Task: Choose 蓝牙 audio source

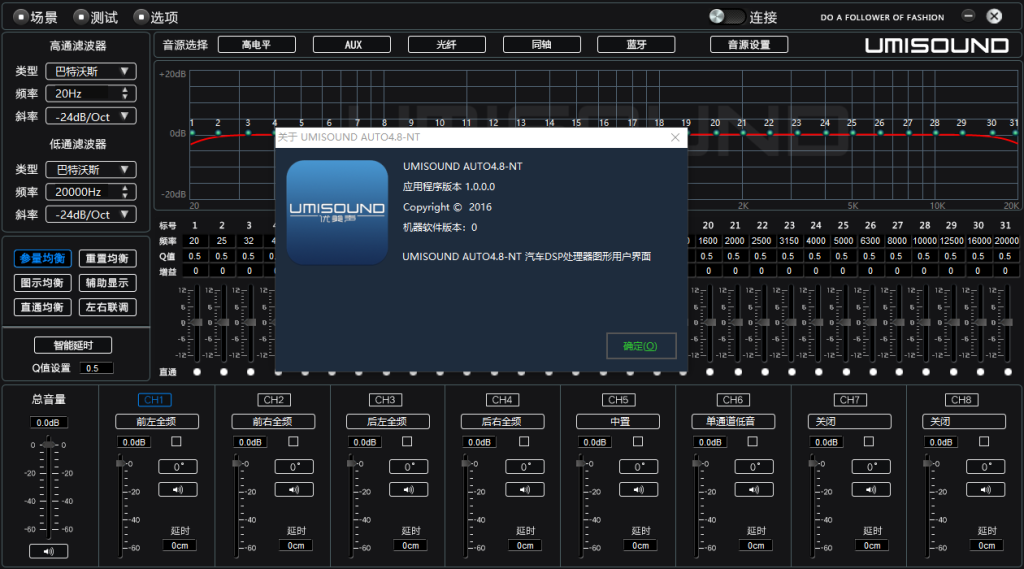Action: click(636, 44)
